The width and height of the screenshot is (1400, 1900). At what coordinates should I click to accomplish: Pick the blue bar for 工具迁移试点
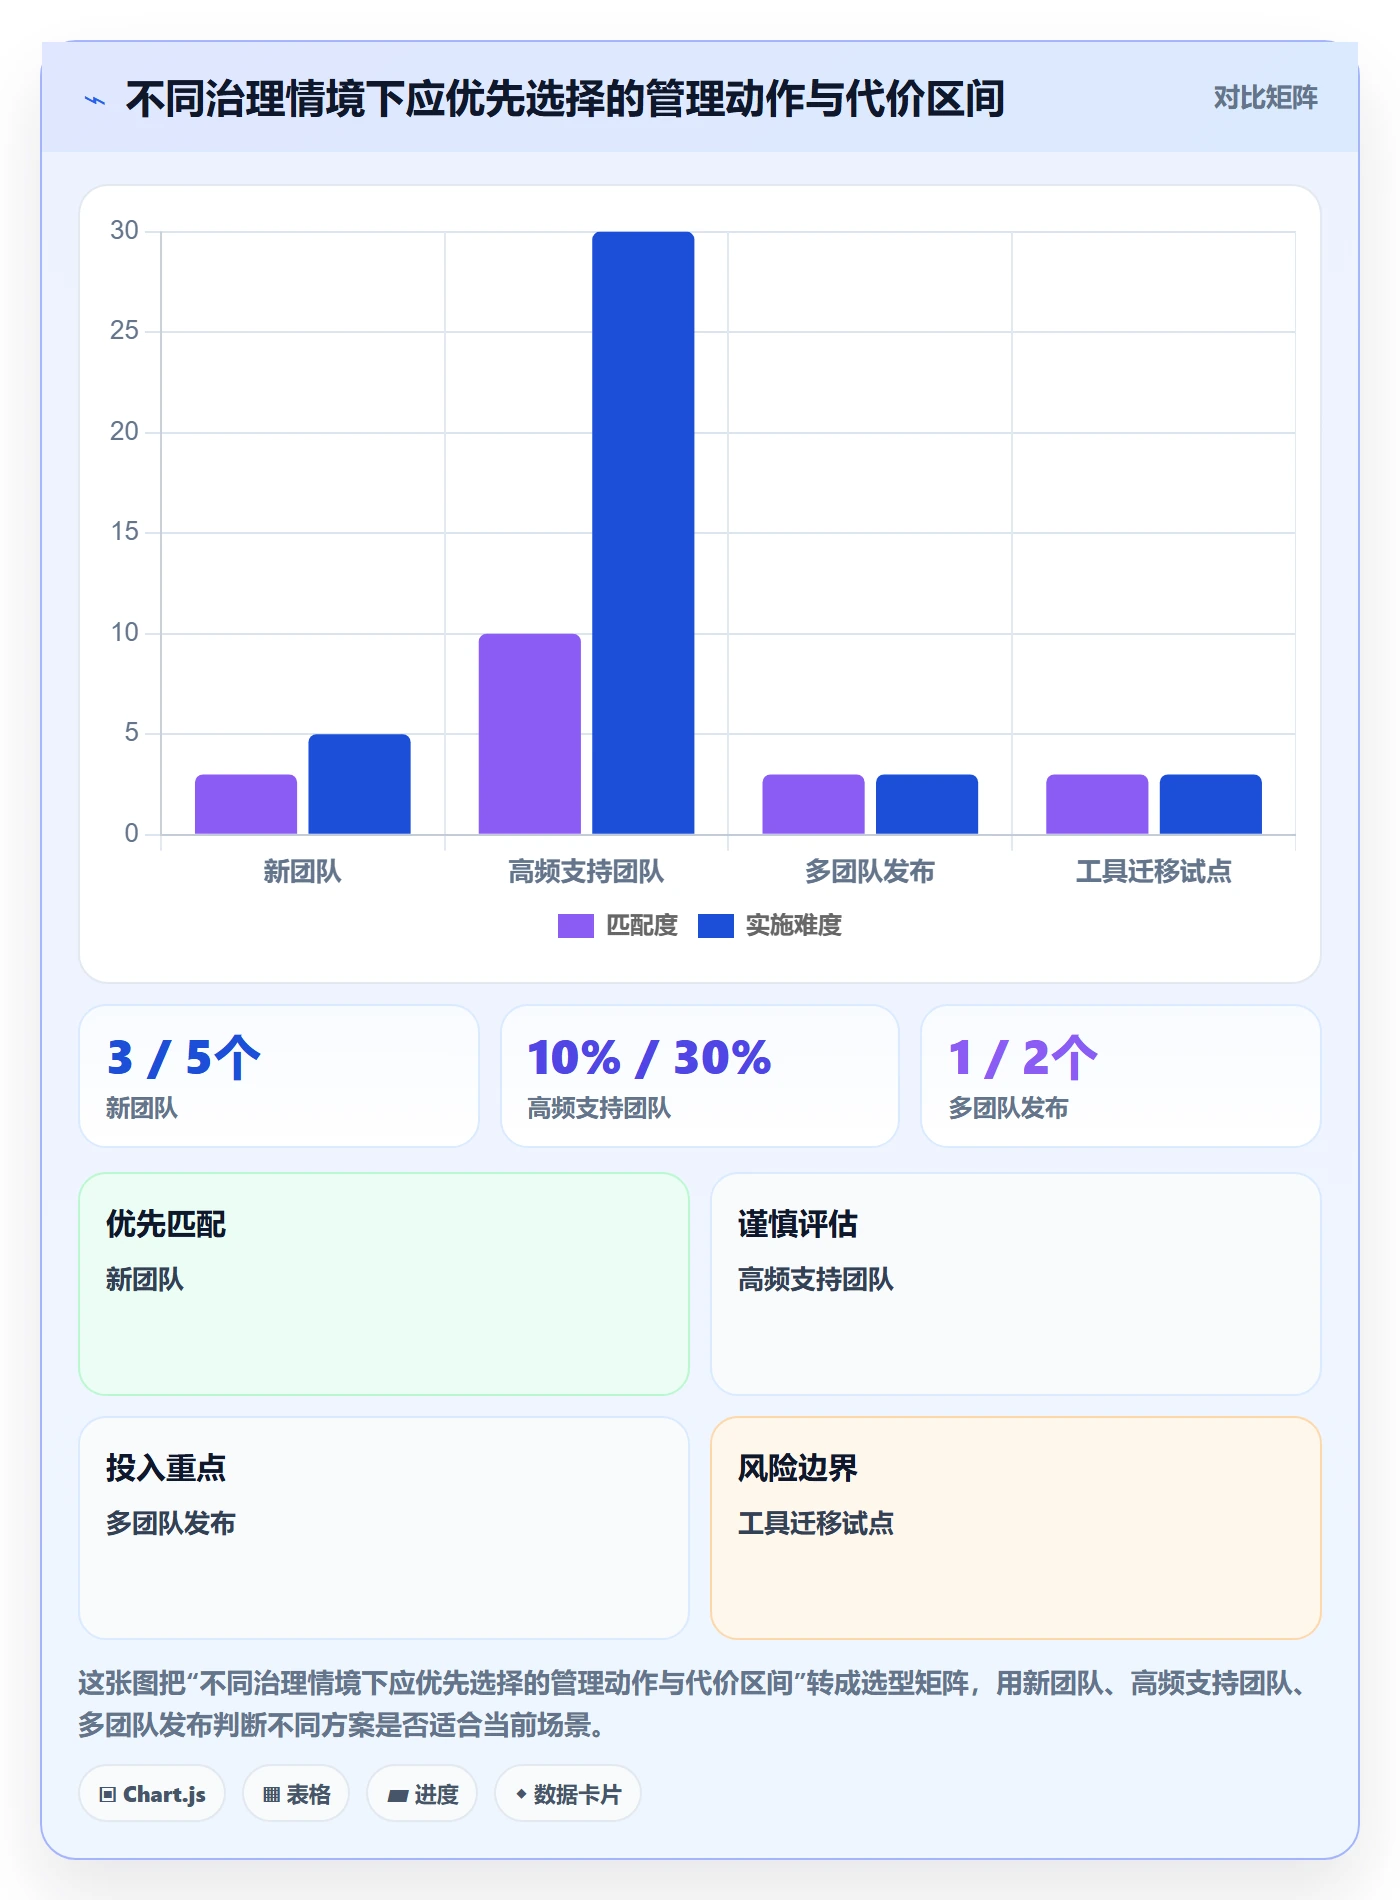coord(1211,804)
